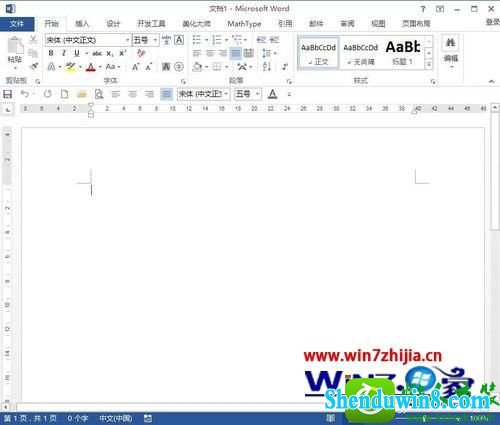Toggle Underline formatting
Screen dimensions: 500x425
pyautogui.click(x=77, y=53)
